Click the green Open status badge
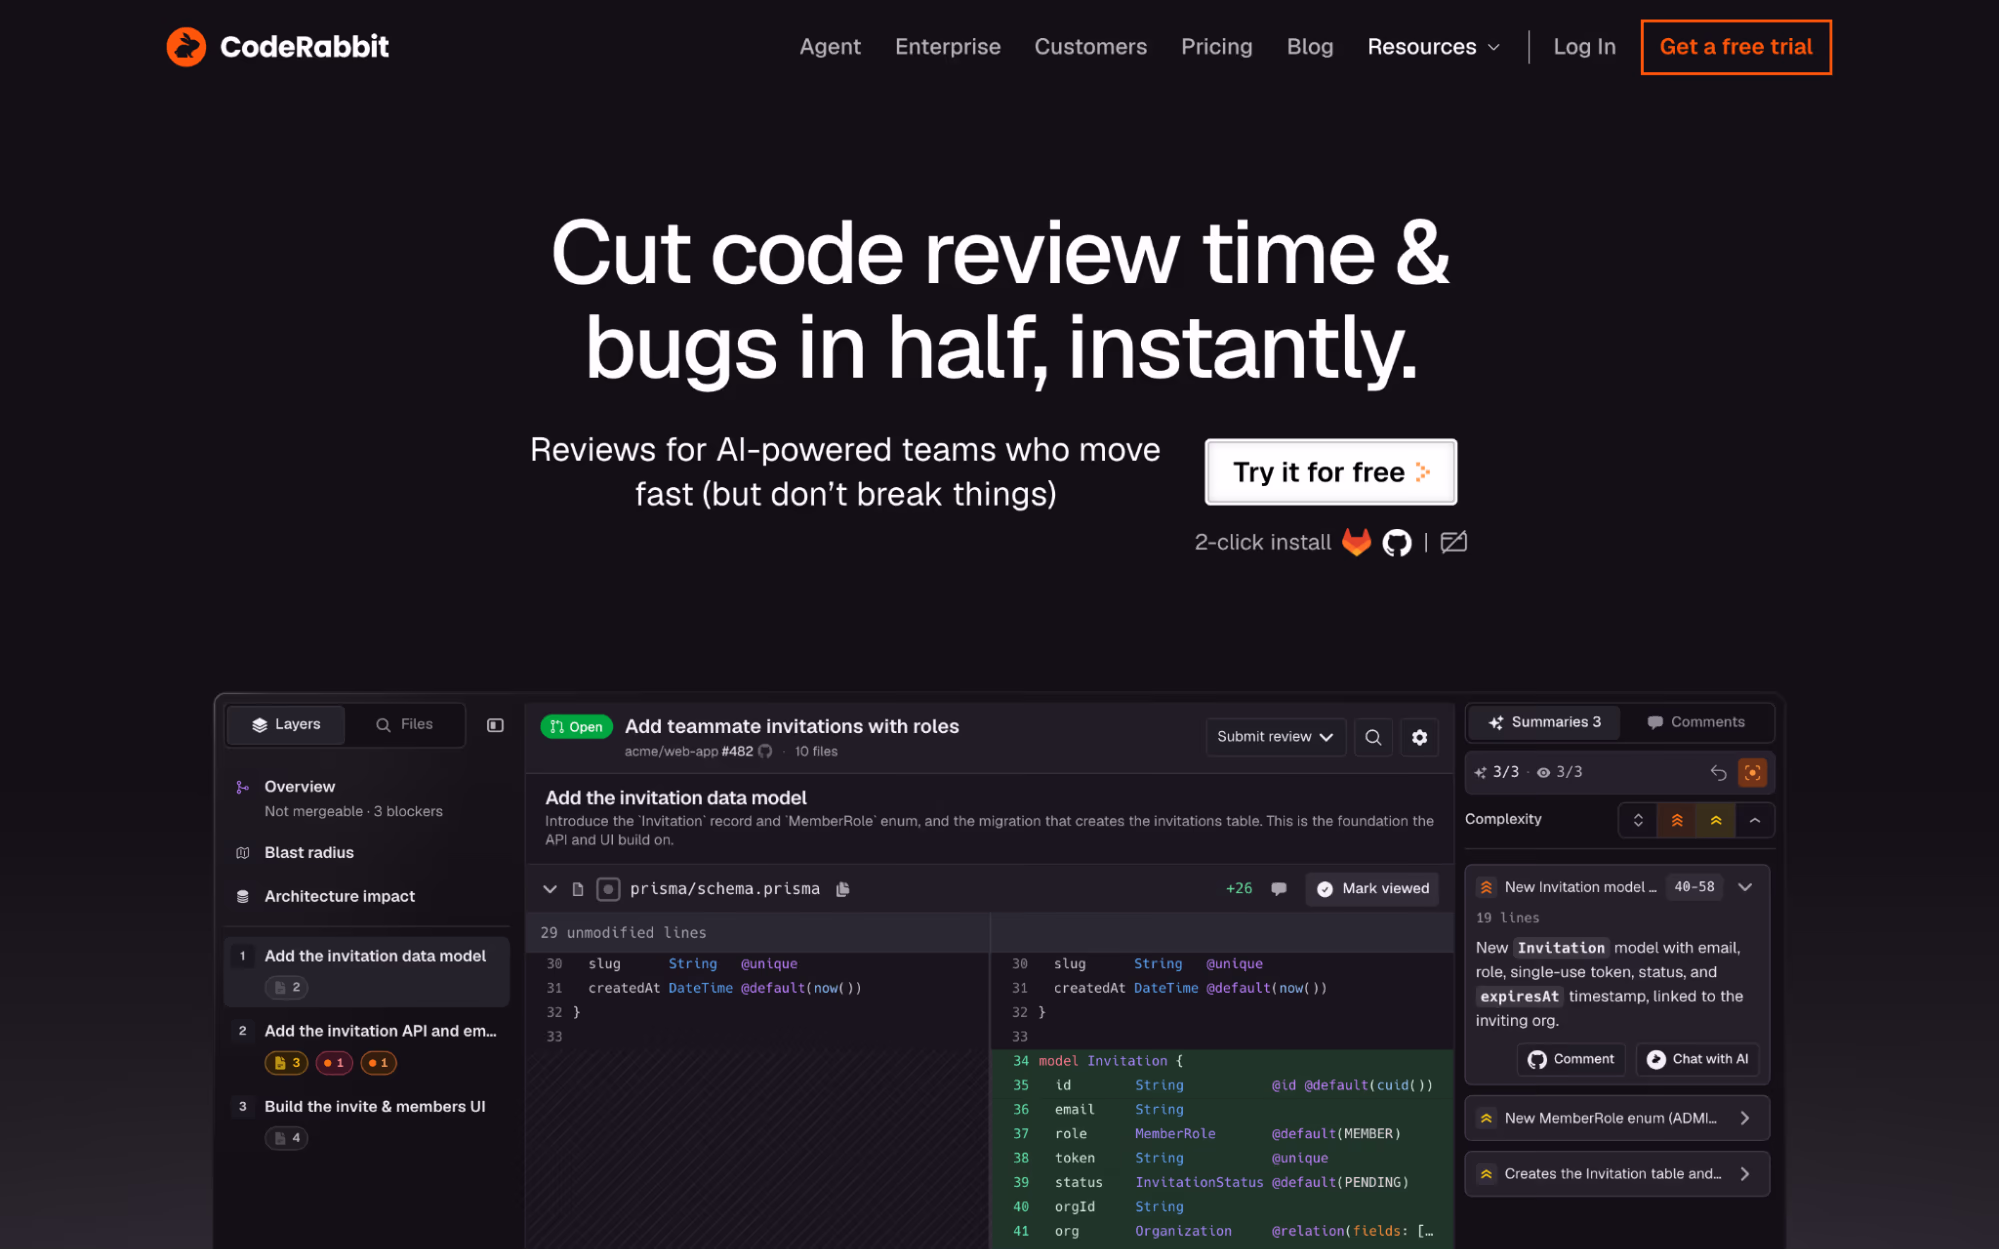 pyautogui.click(x=576, y=727)
